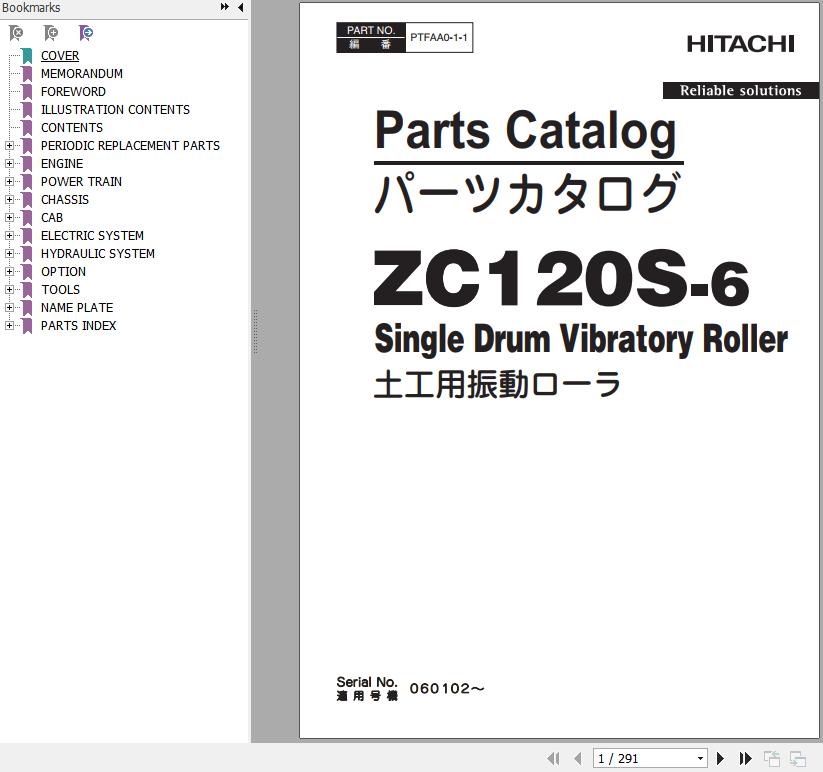Image resolution: width=823 pixels, height=772 pixels.
Task: Select the POWER TRAIN bookmark text
Action: click(81, 182)
